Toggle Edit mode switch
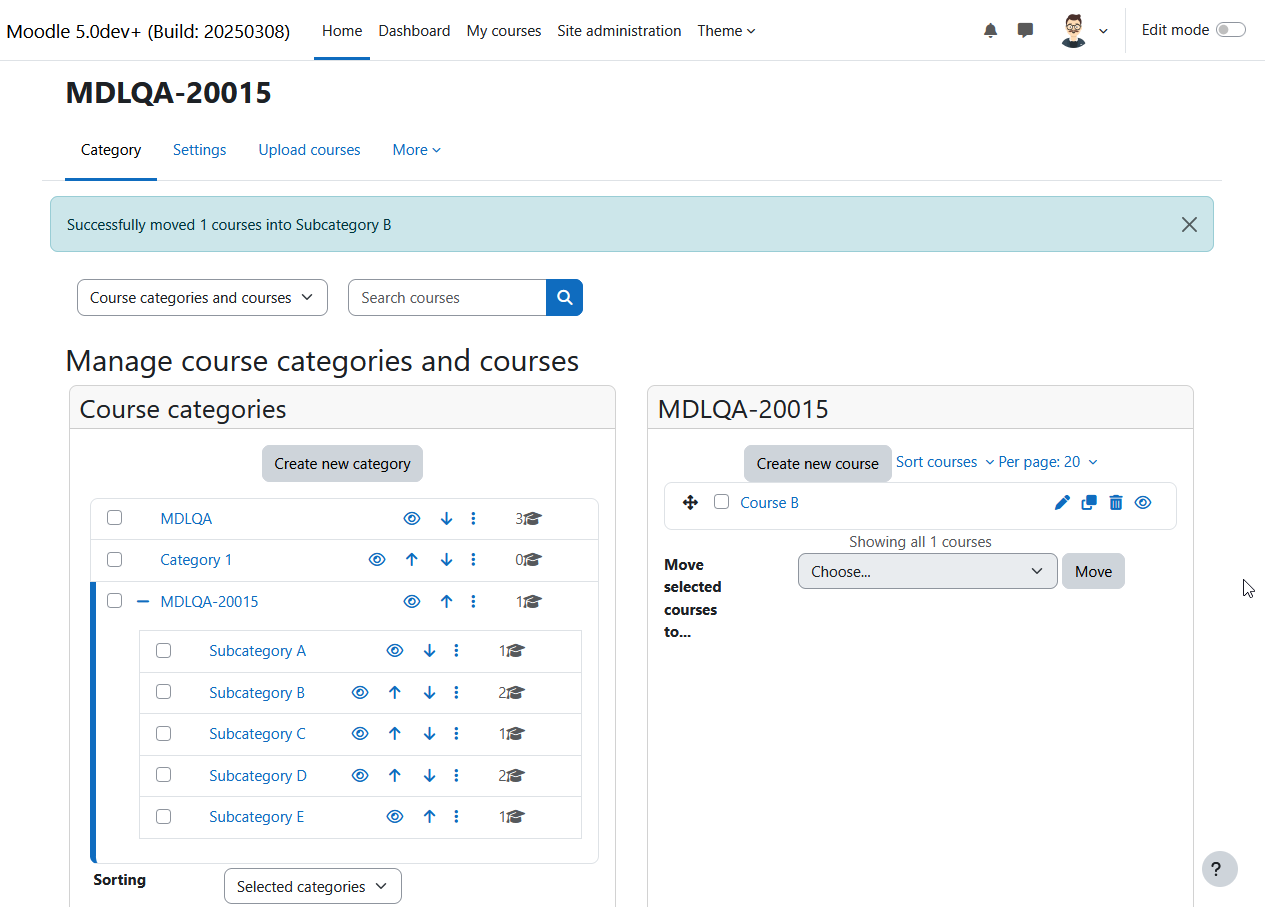The width and height of the screenshot is (1265, 907). click(1231, 30)
